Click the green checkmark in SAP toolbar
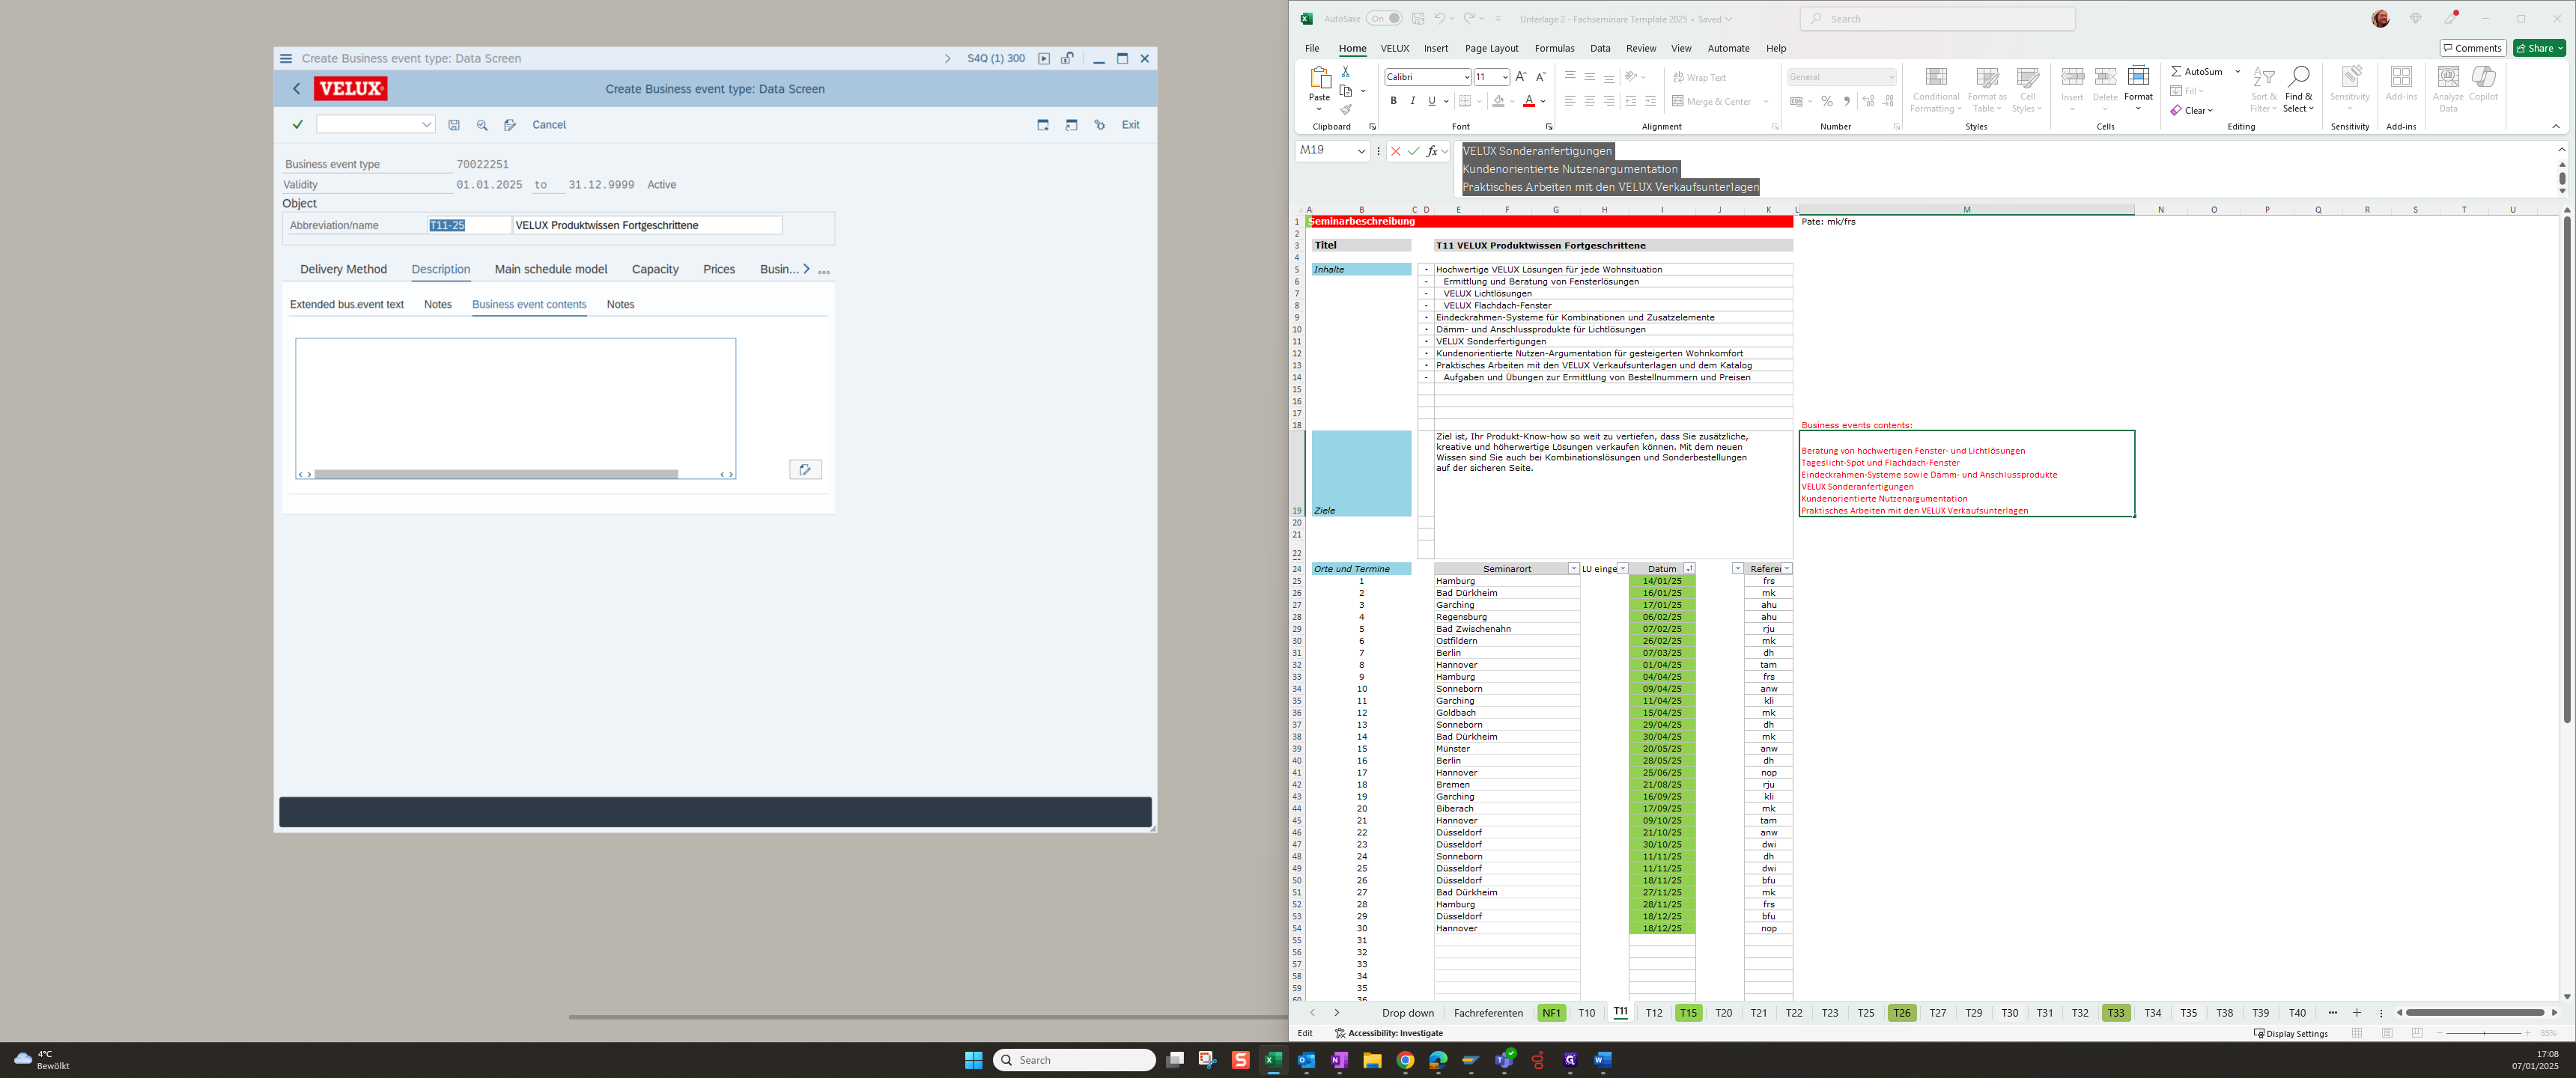Viewport: 2576px width, 1078px height. (x=297, y=125)
